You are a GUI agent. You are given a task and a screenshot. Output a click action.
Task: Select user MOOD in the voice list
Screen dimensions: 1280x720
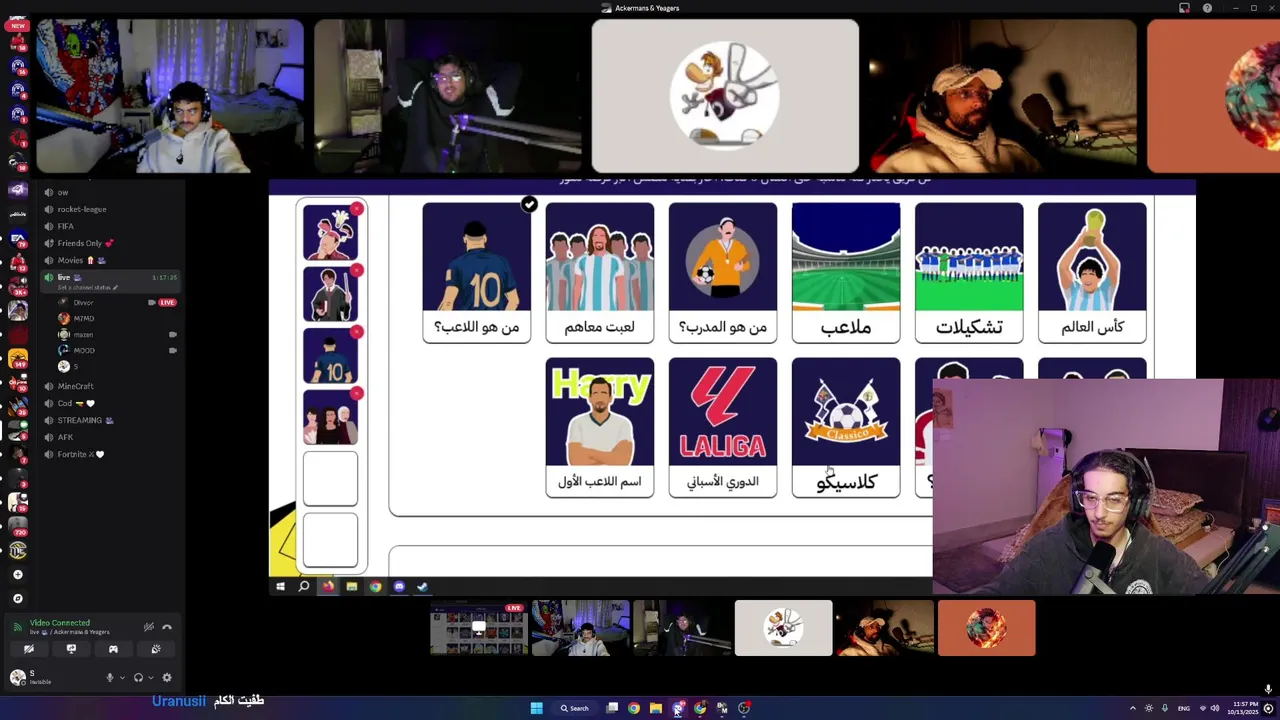click(83, 350)
